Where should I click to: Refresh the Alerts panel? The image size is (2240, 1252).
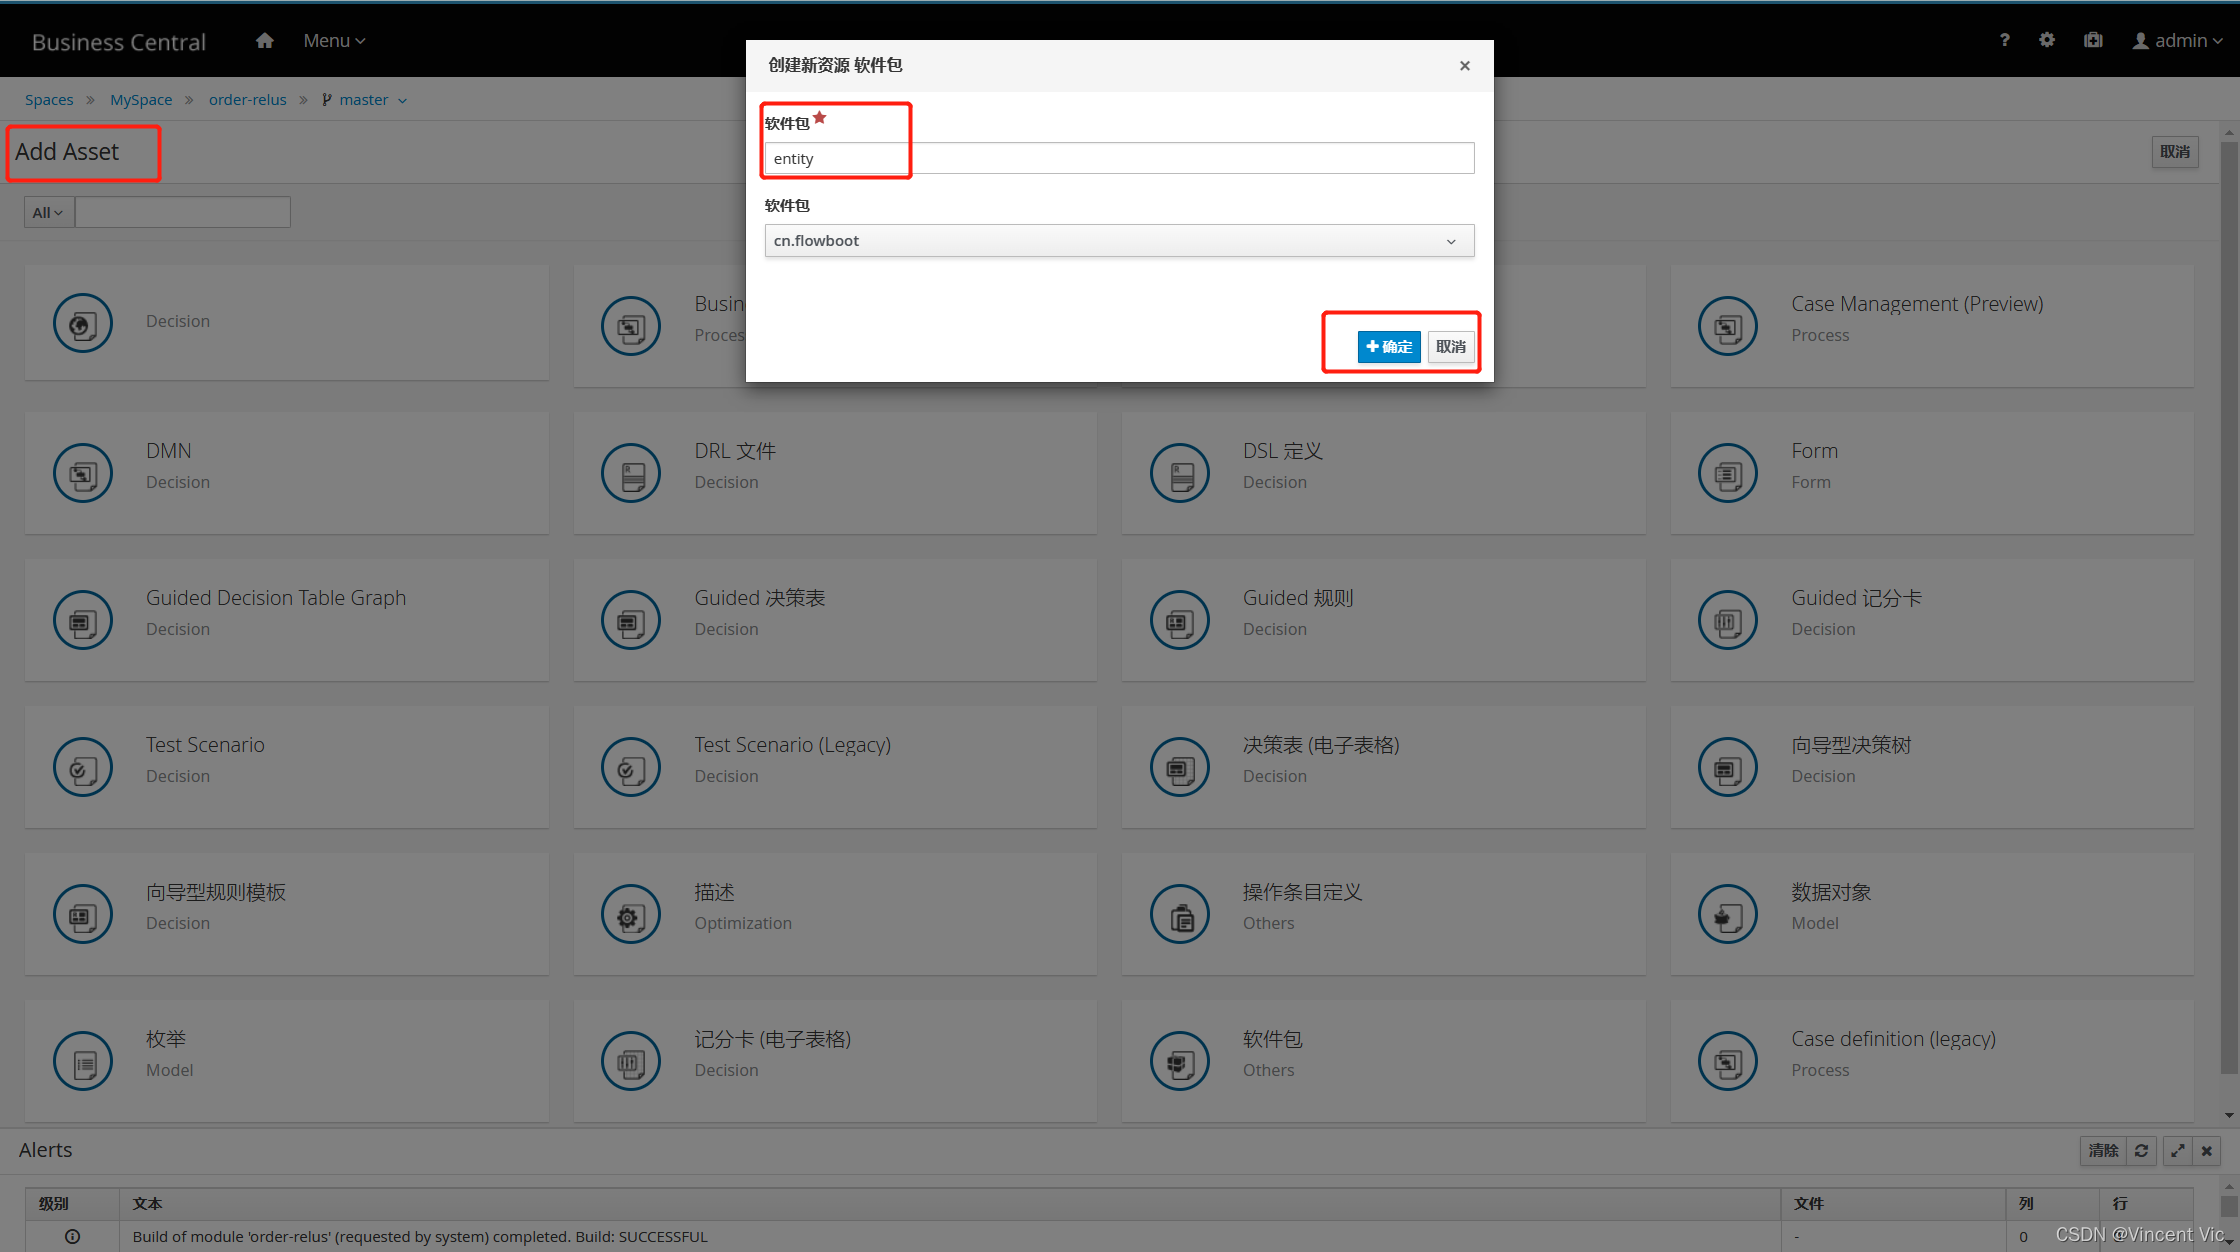[x=2141, y=1150]
